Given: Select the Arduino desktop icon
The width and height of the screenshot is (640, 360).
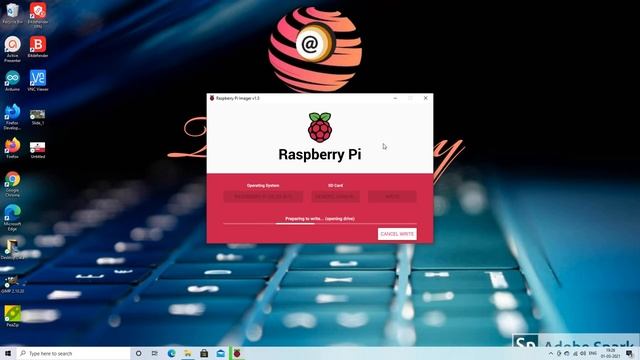Looking at the screenshot, I should (12, 80).
